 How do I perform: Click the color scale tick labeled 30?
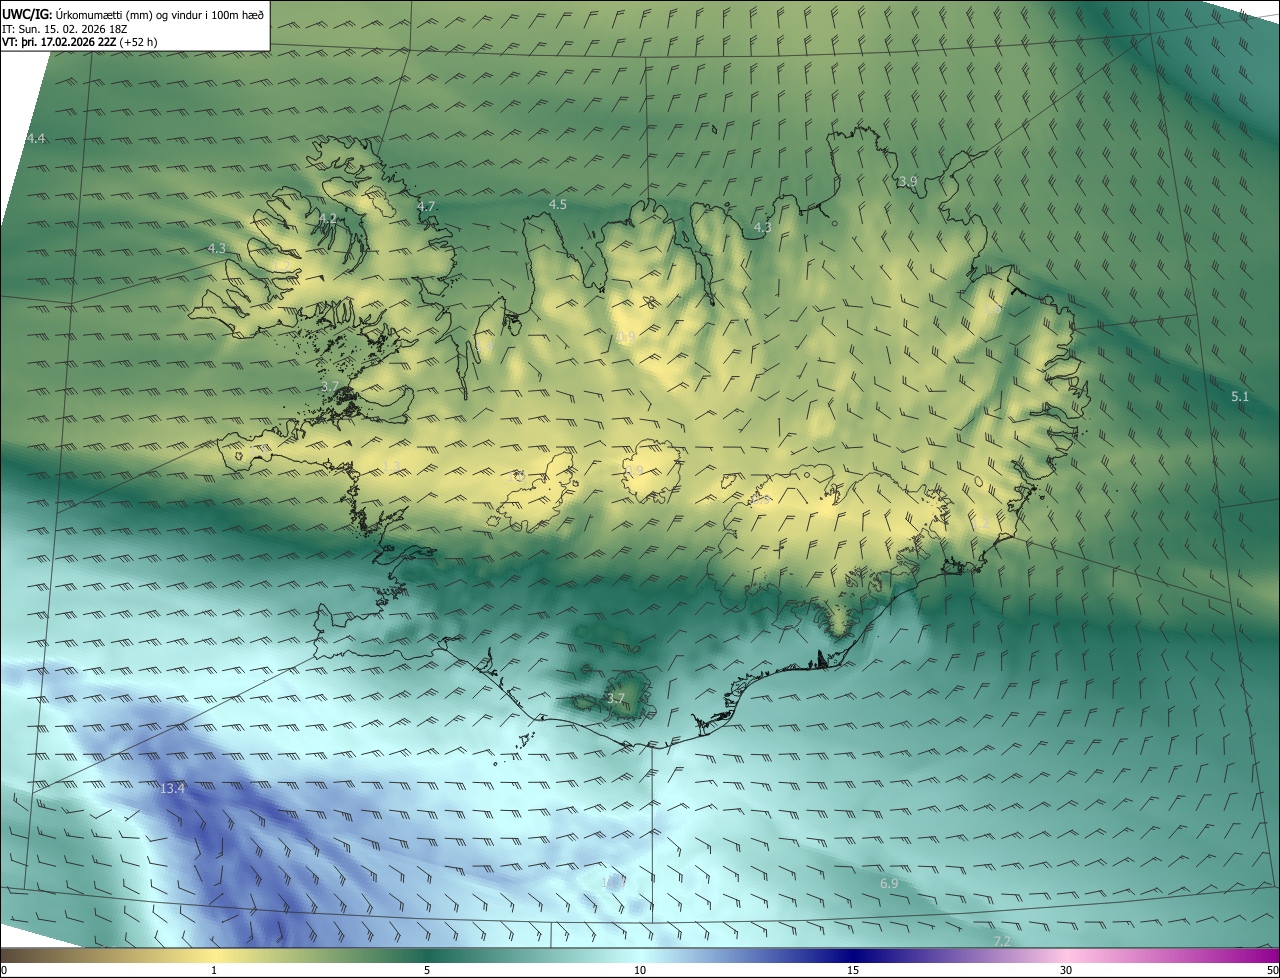pos(1066,970)
